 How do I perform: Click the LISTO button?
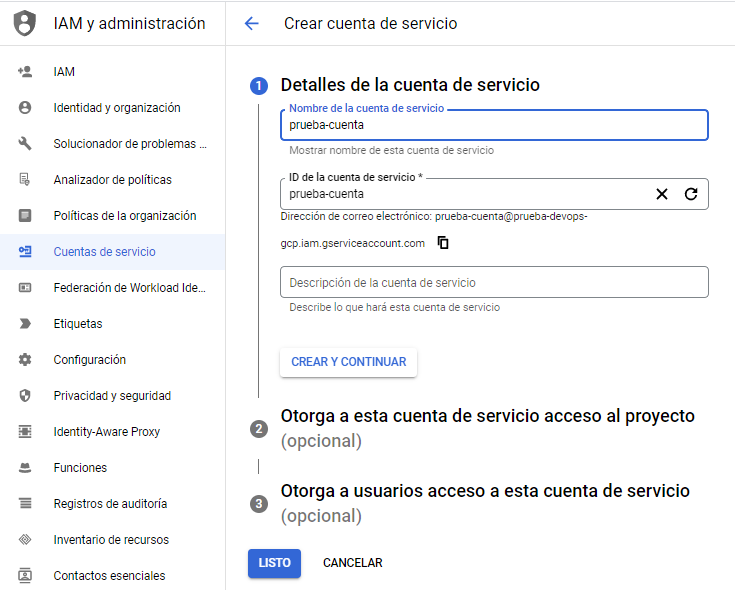click(x=274, y=563)
